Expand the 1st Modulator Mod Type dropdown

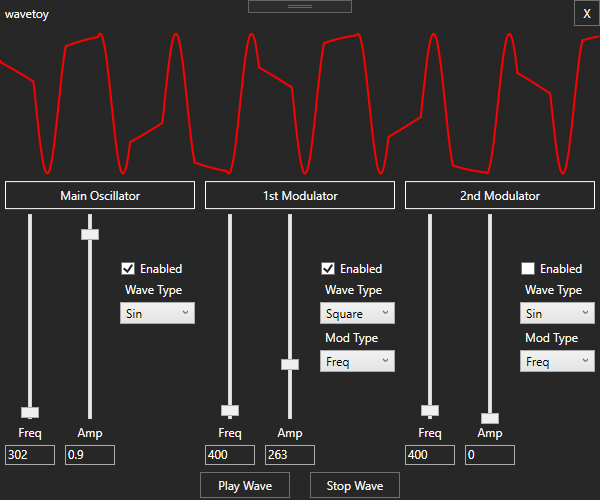point(357,361)
